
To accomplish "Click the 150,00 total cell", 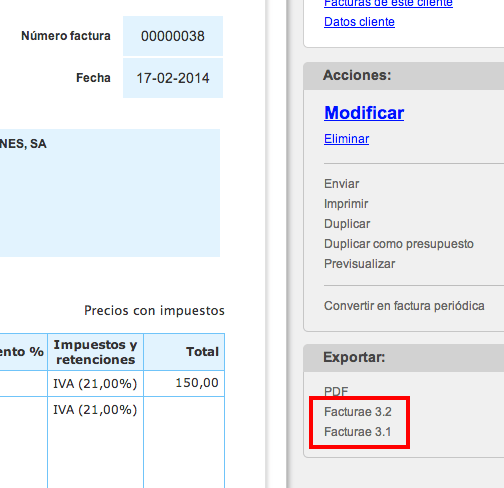I will [x=184, y=383].
